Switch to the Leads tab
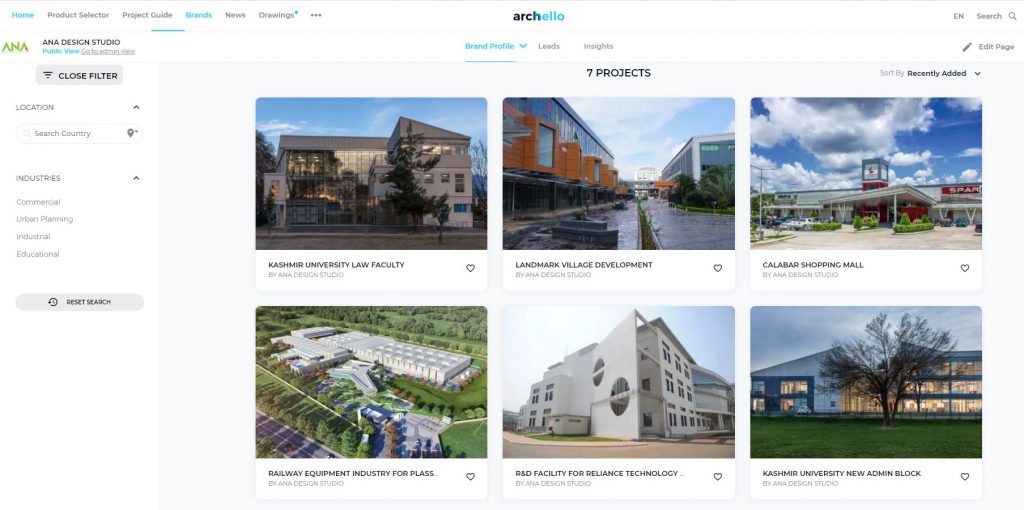 (549, 46)
